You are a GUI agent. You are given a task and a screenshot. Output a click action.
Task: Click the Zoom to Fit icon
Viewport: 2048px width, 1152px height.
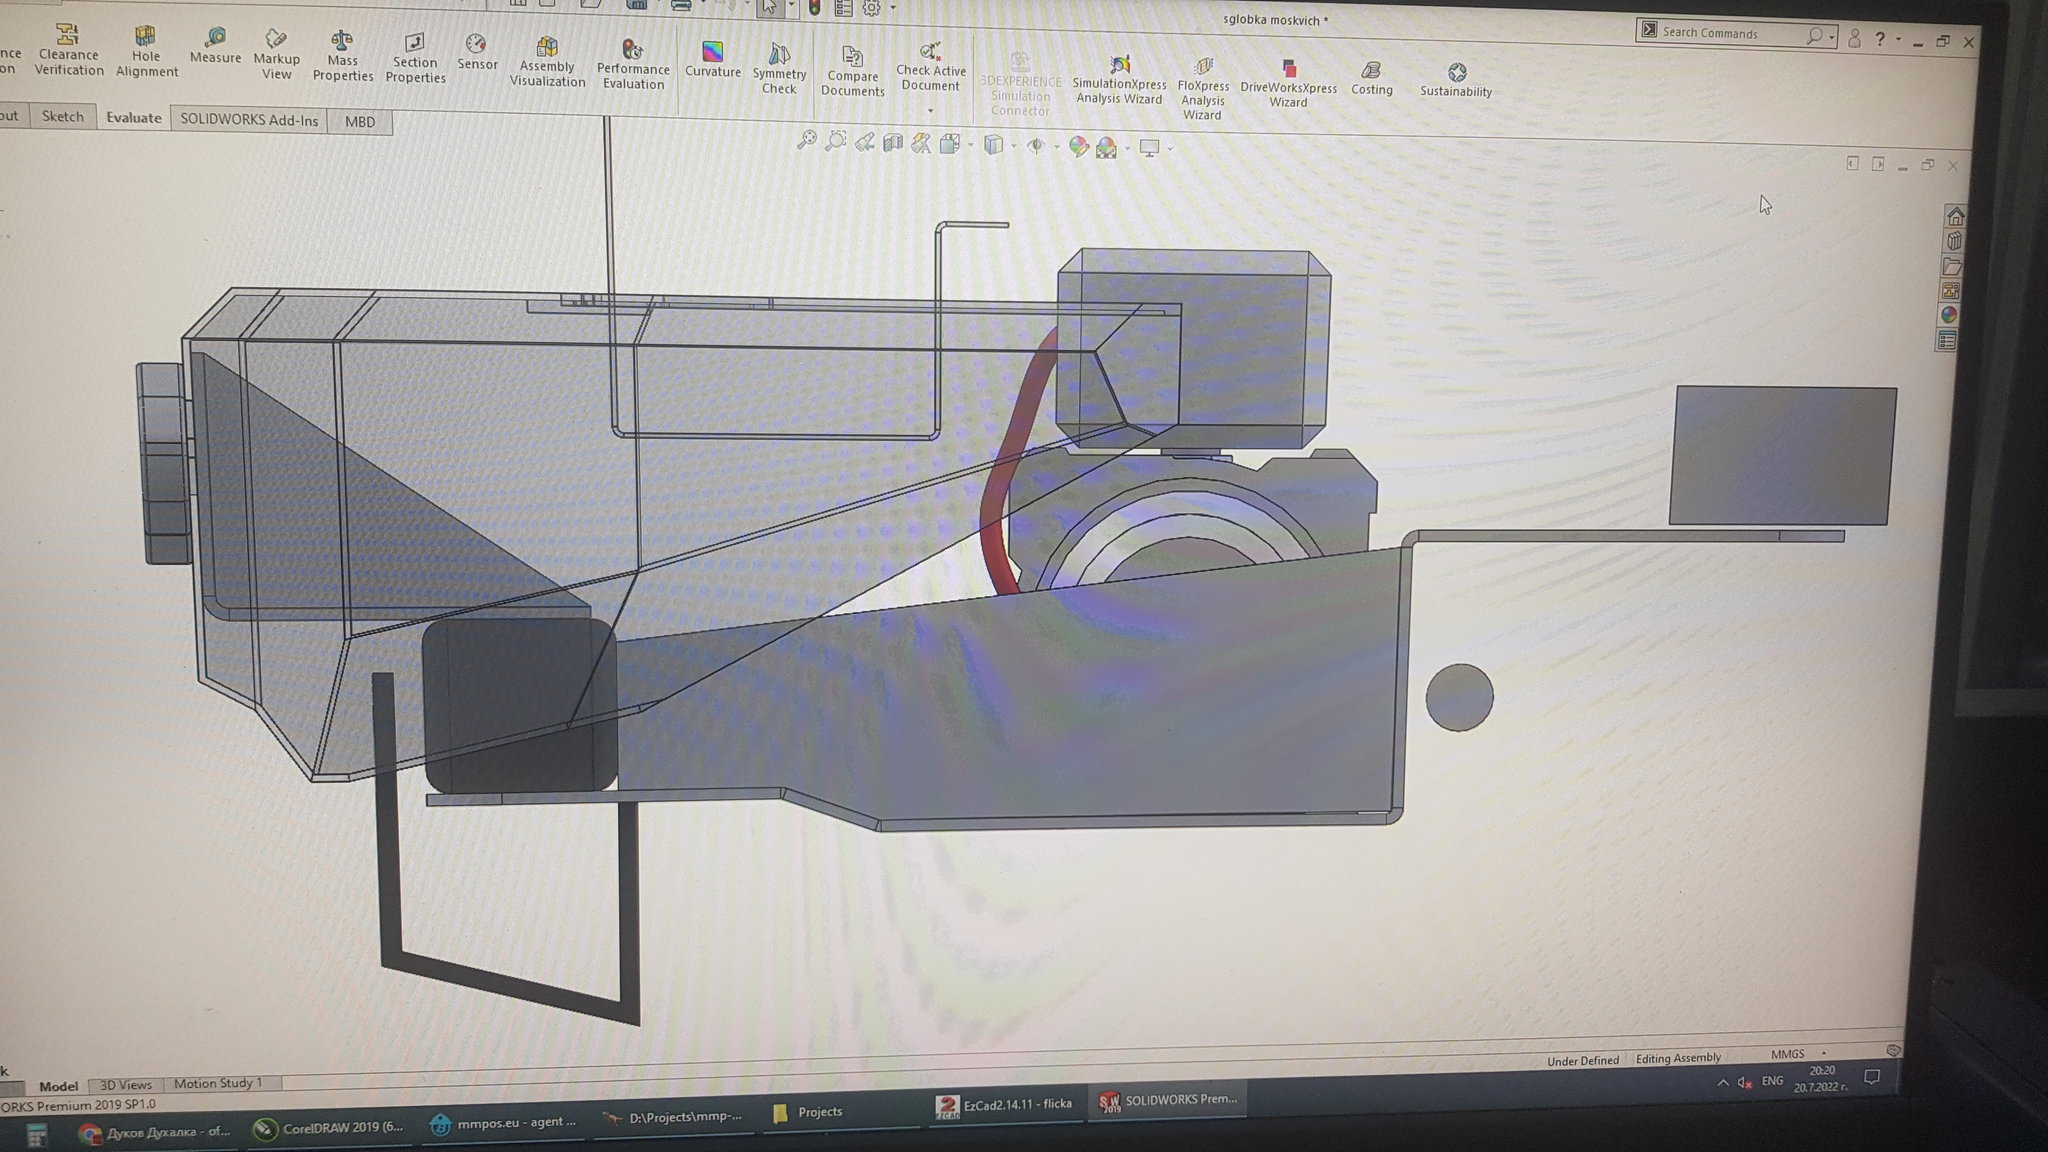tap(806, 141)
